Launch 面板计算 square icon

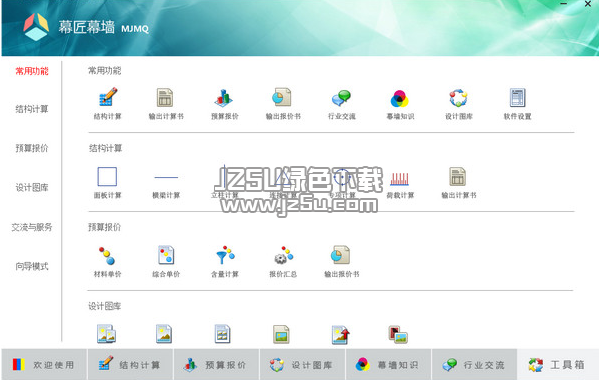(107, 176)
